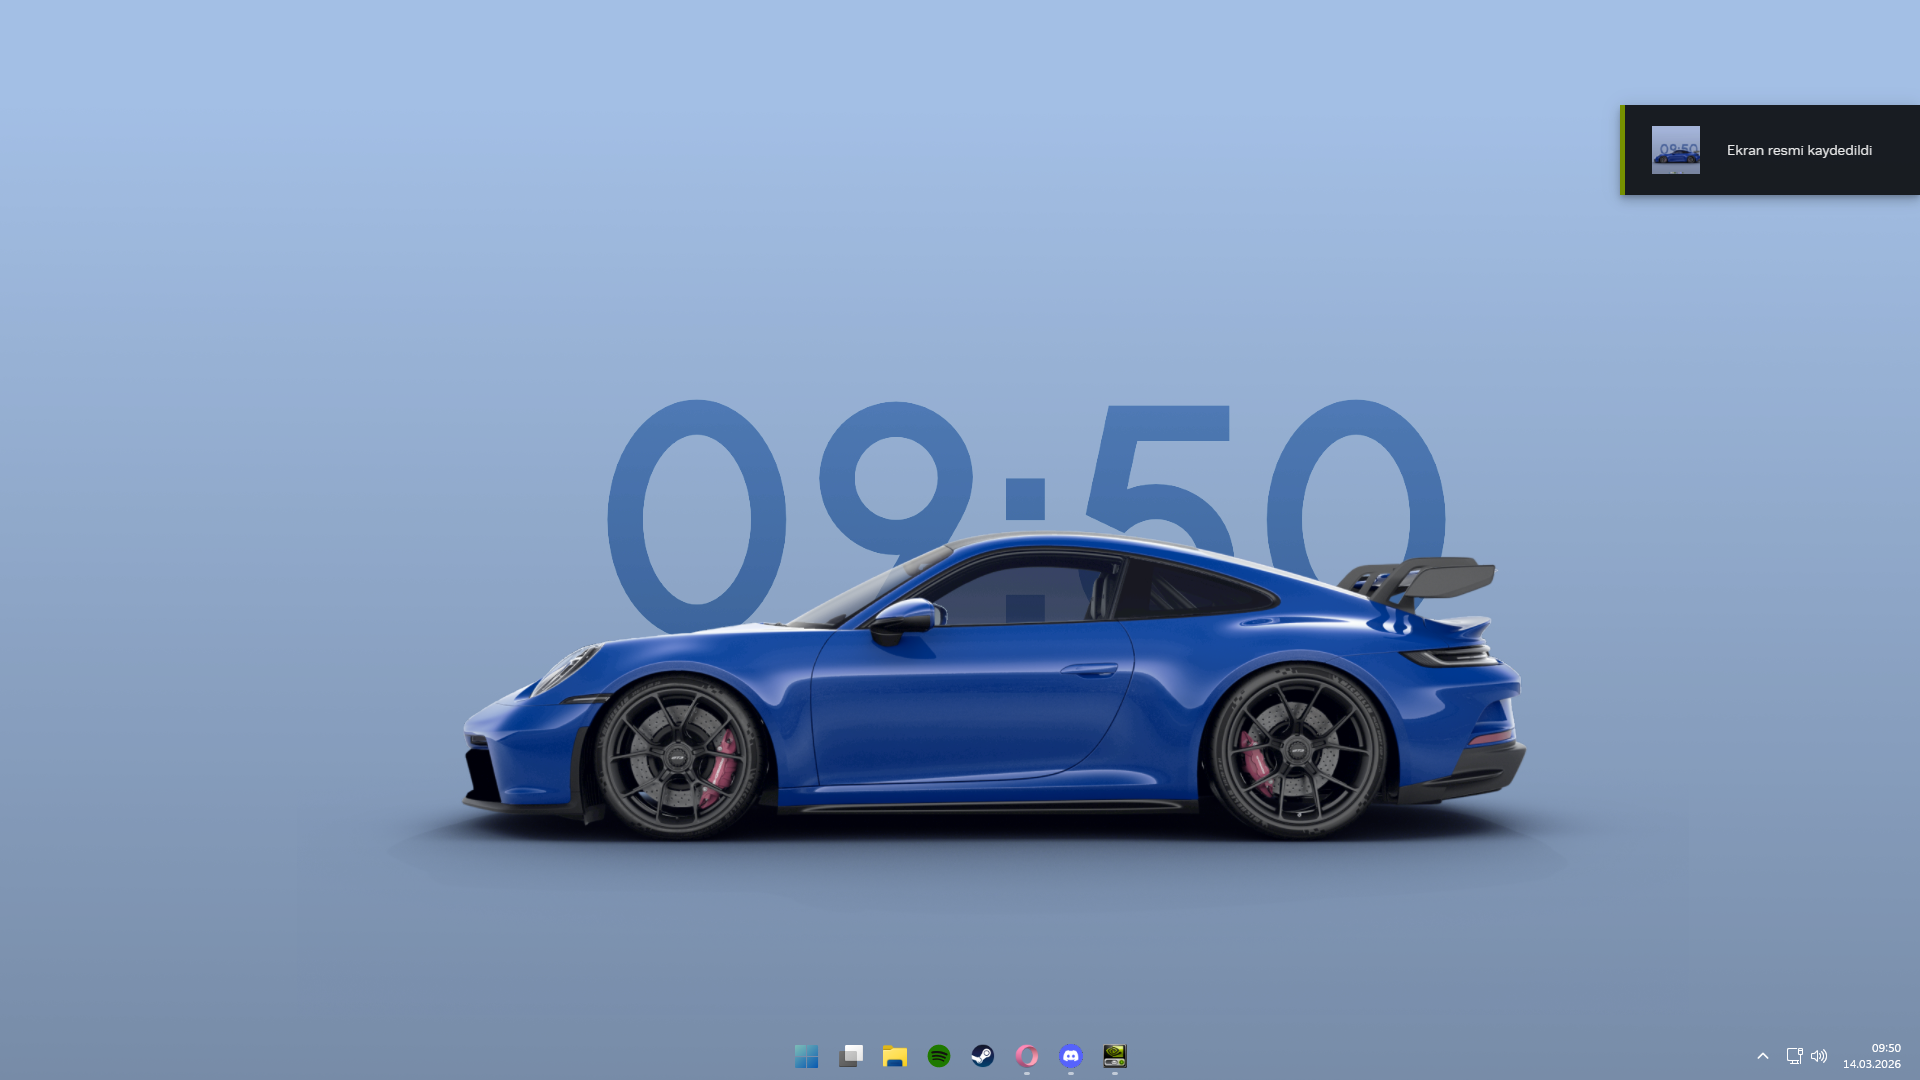1920x1080 pixels.
Task: Expand the hidden system tray icons chevron
Action: (x=1763, y=1056)
